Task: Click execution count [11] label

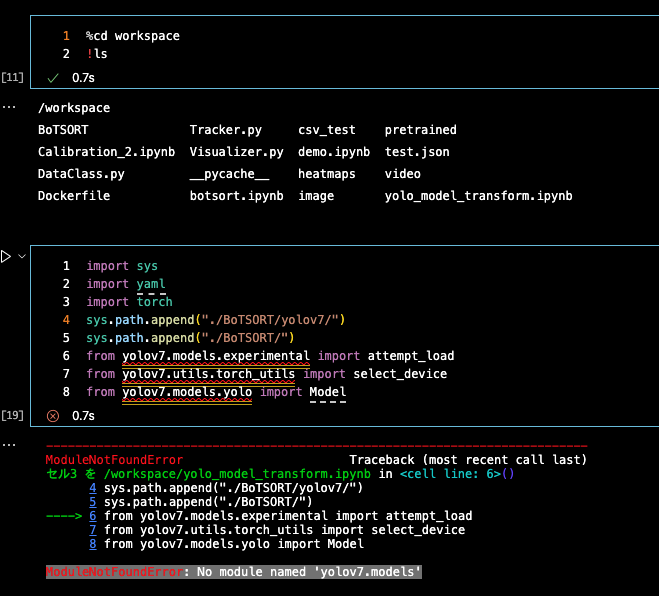Action: click(13, 77)
